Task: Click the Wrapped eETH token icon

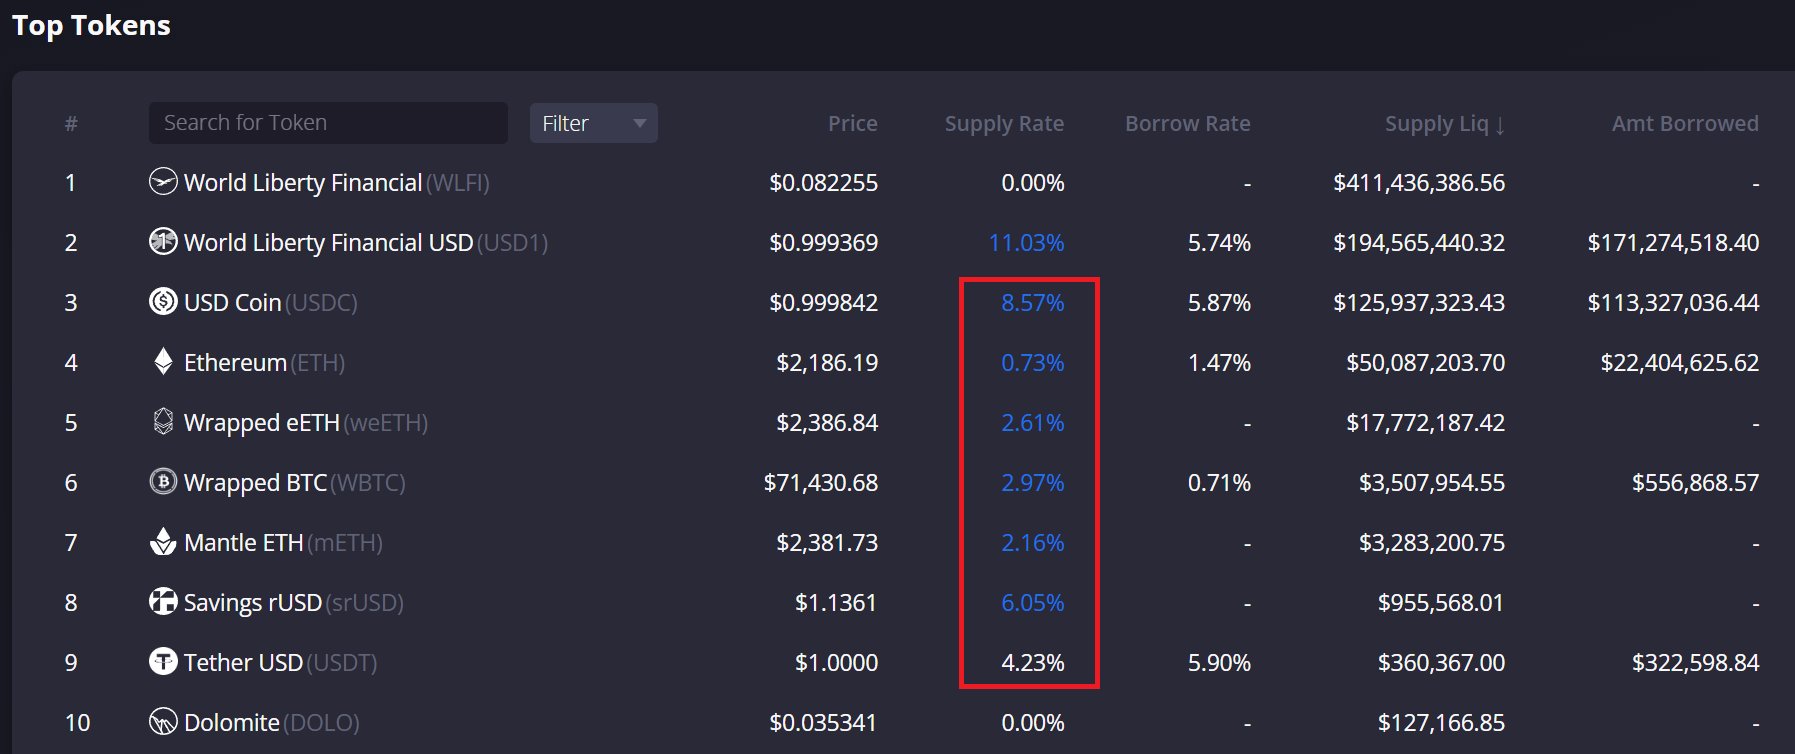Action: (x=163, y=422)
